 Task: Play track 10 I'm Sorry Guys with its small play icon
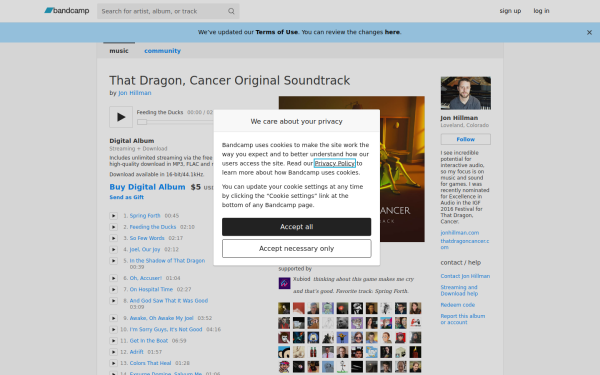pyautogui.click(x=113, y=329)
